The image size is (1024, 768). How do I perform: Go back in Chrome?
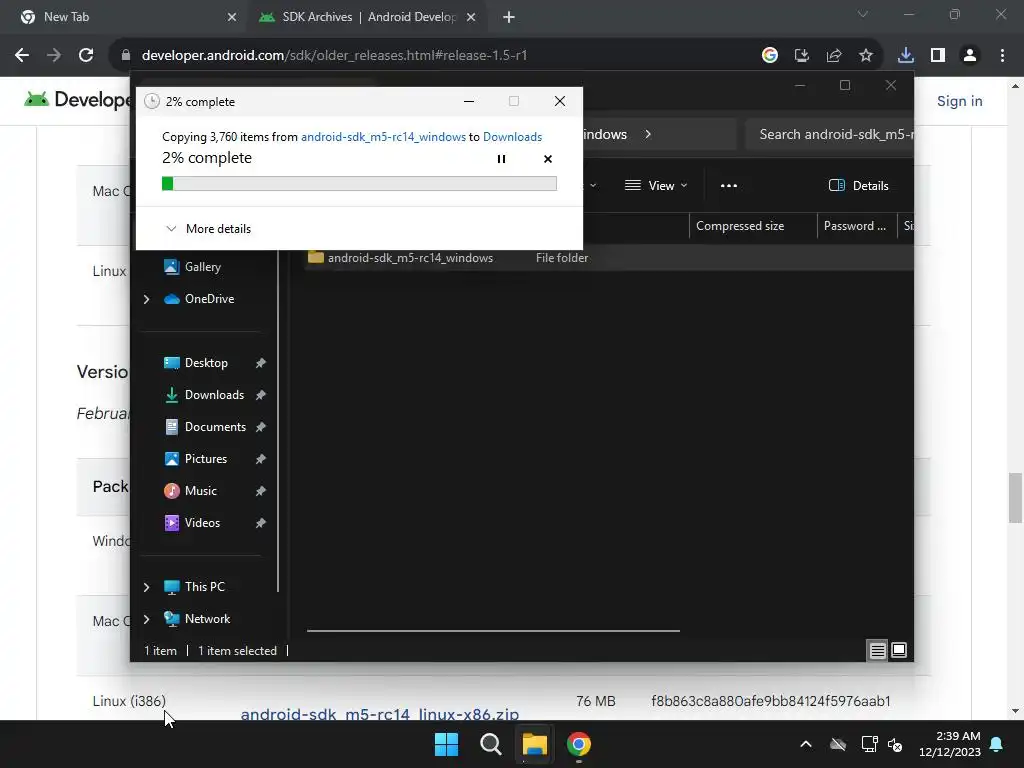(x=22, y=56)
